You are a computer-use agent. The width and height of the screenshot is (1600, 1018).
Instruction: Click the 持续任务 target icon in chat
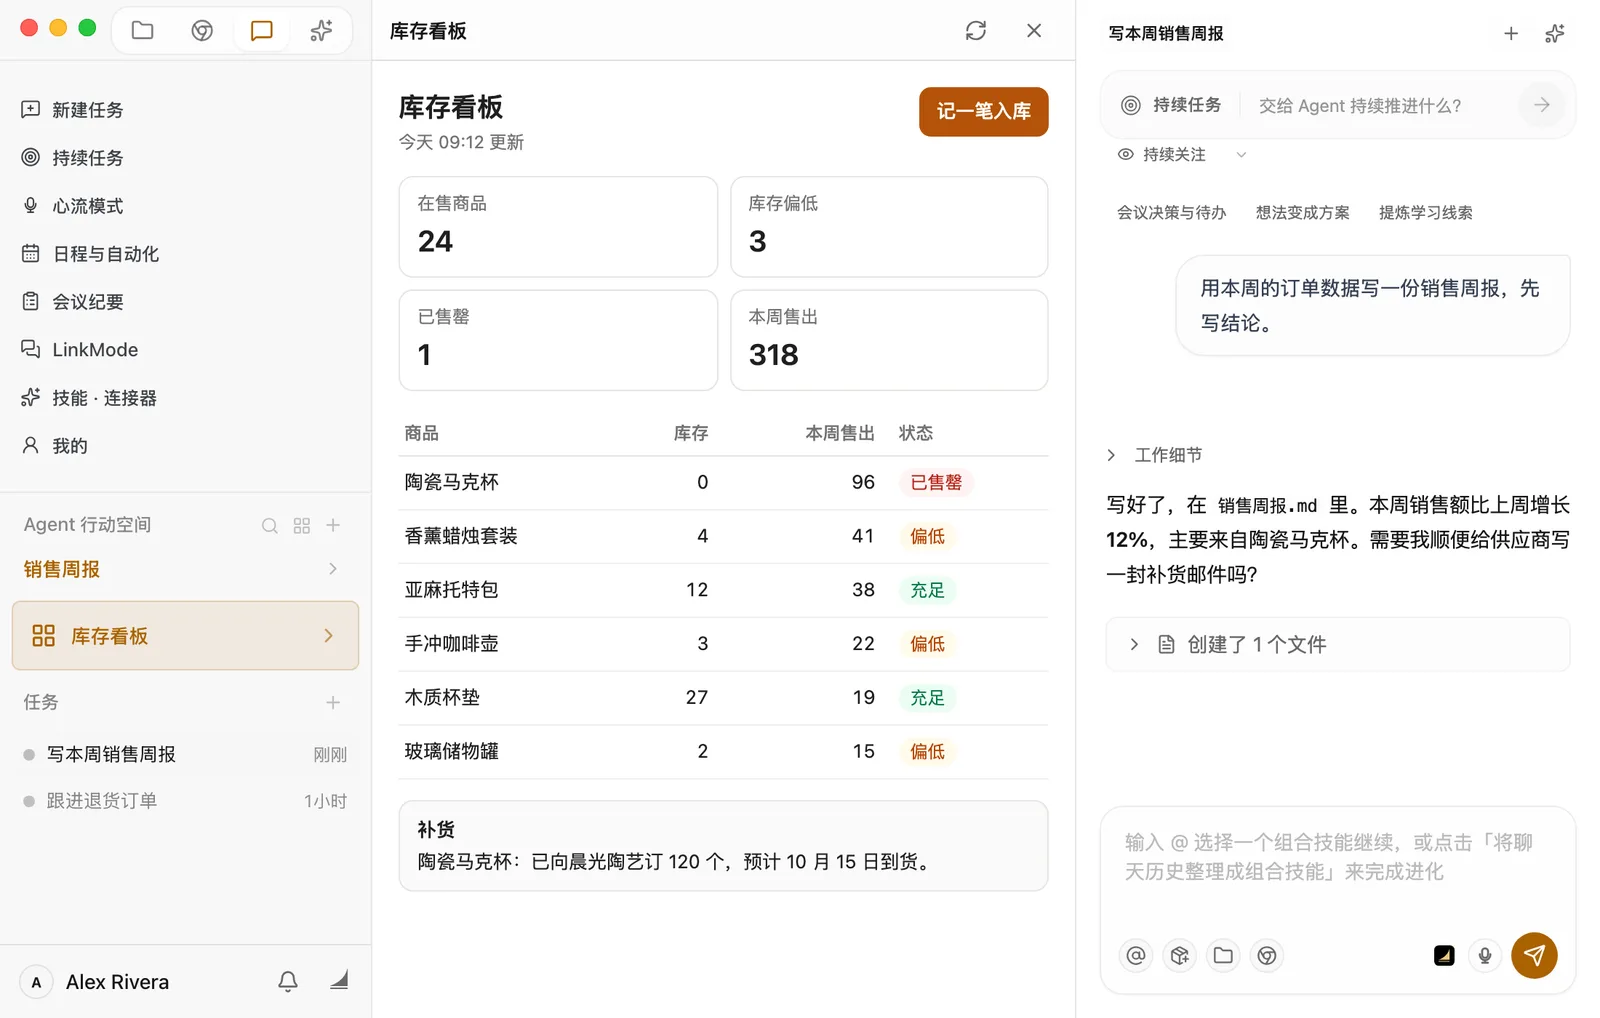coord(1131,105)
